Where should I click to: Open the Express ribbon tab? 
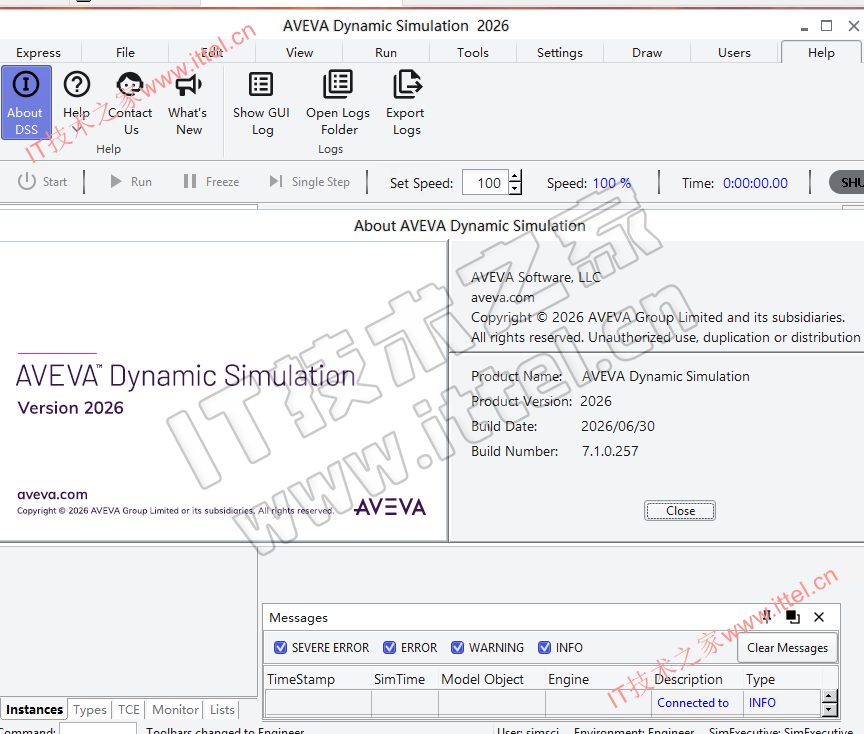[x=39, y=53]
